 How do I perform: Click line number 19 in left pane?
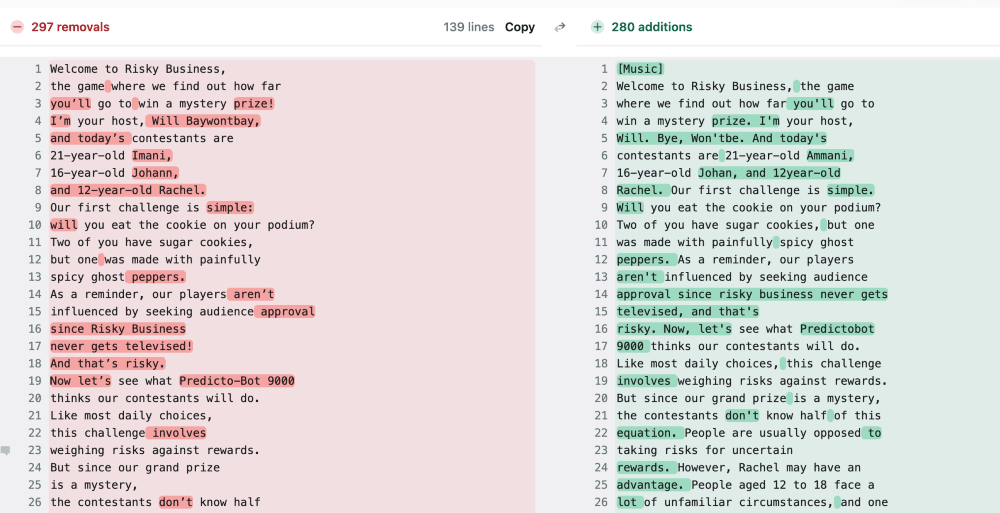click(34, 381)
